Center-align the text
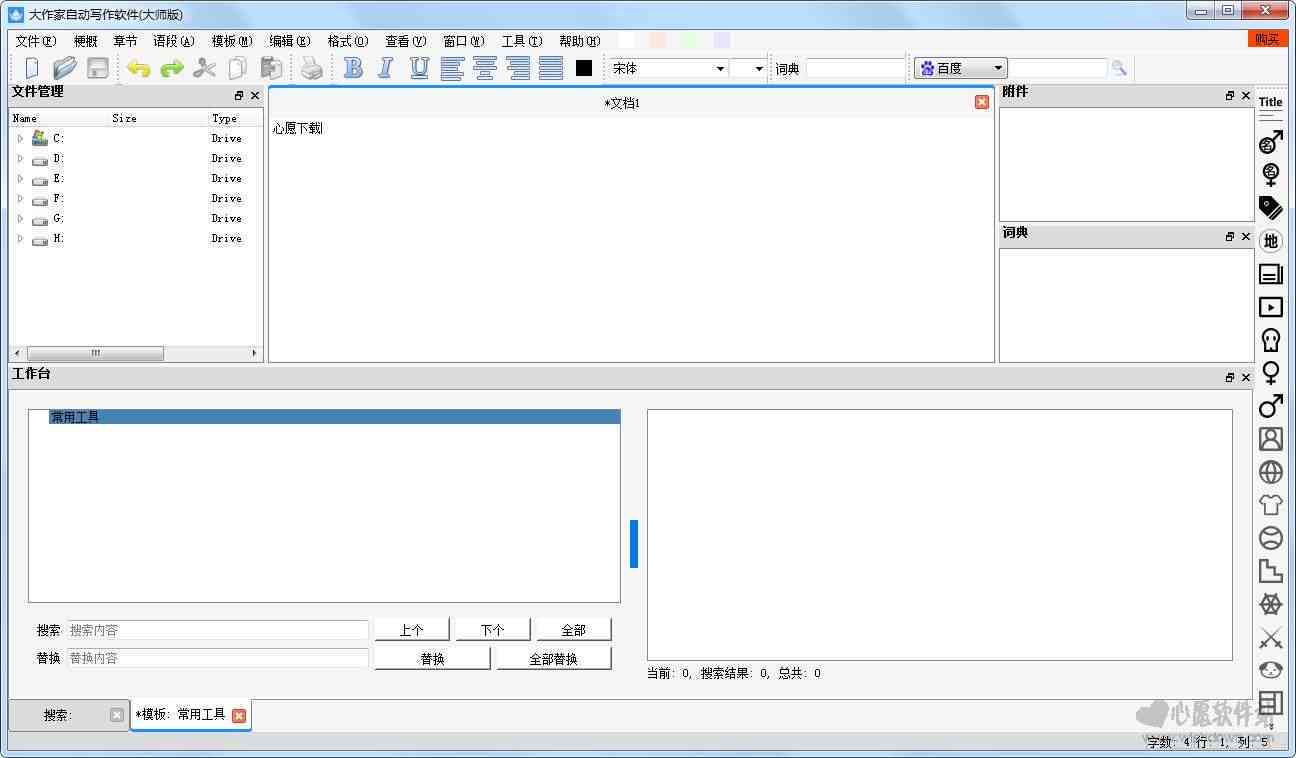 [x=485, y=68]
